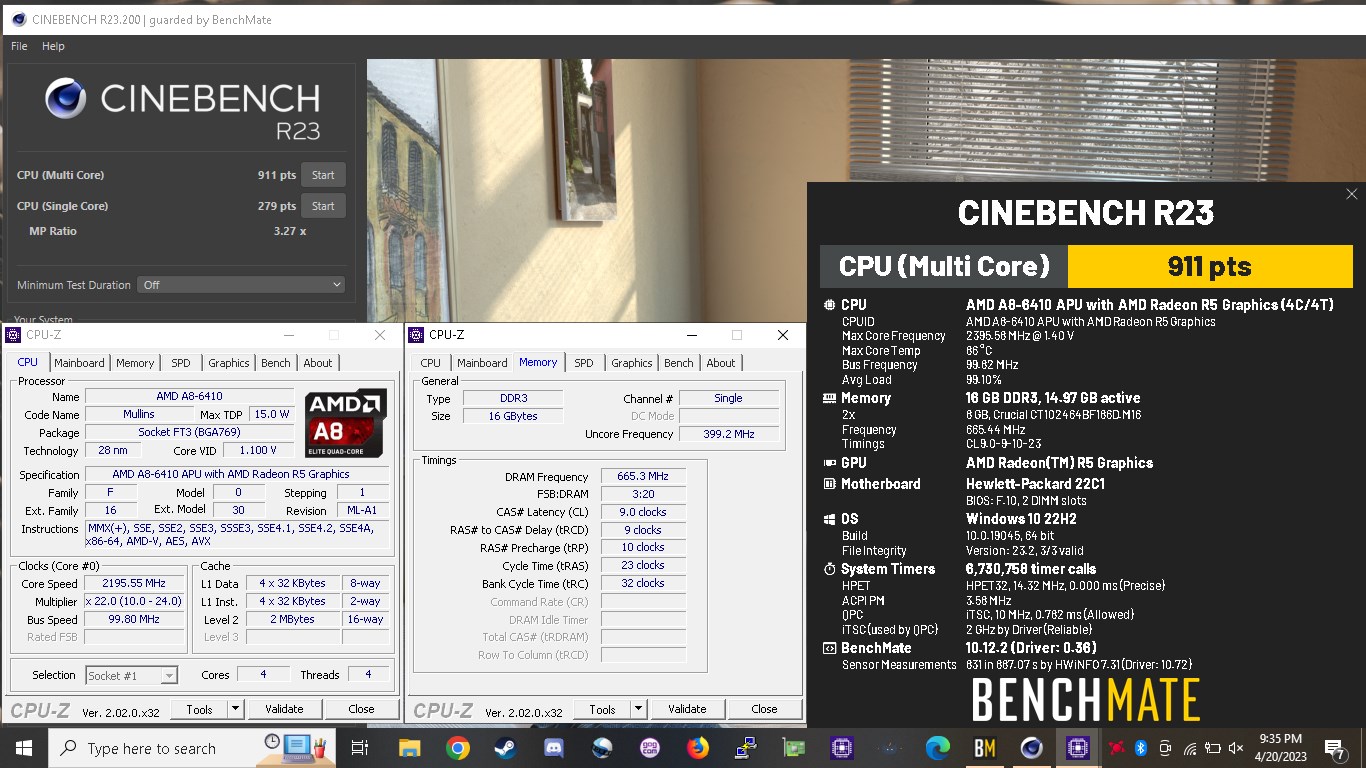This screenshot has width=1366, height=768.
Task: Click the Channel # value Single
Action: pos(728,398)
